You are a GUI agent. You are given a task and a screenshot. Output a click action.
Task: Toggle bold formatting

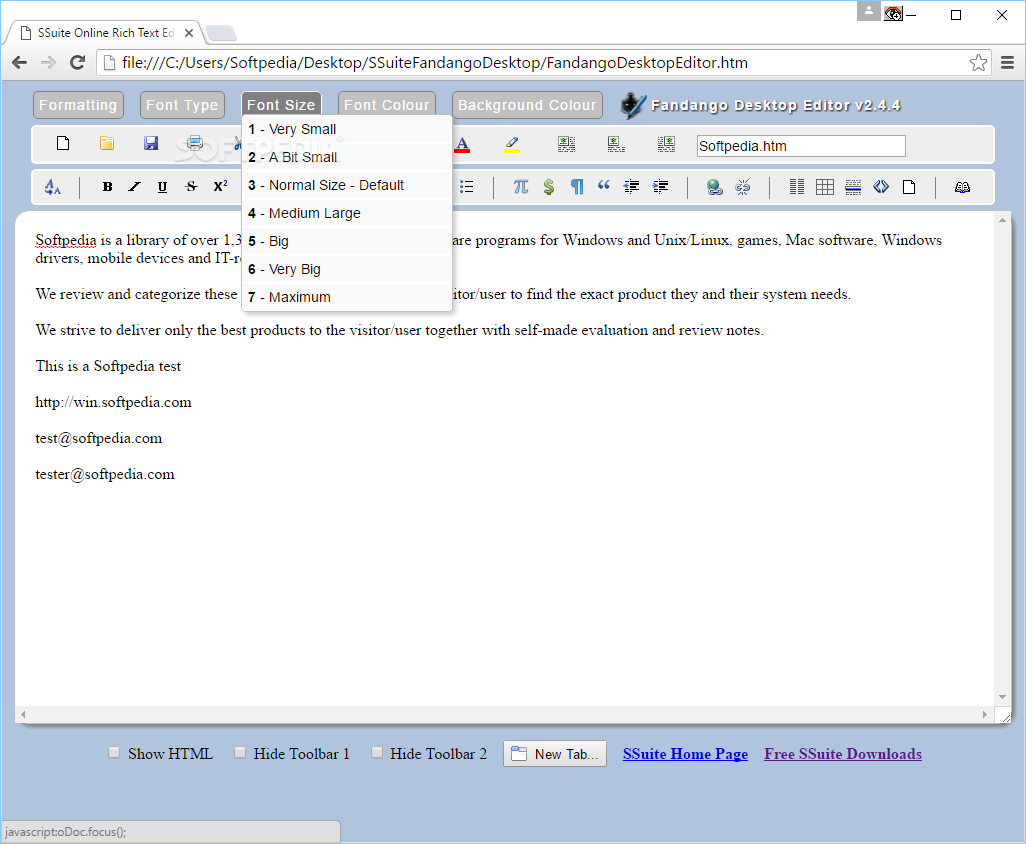click(x=107, y=187)
